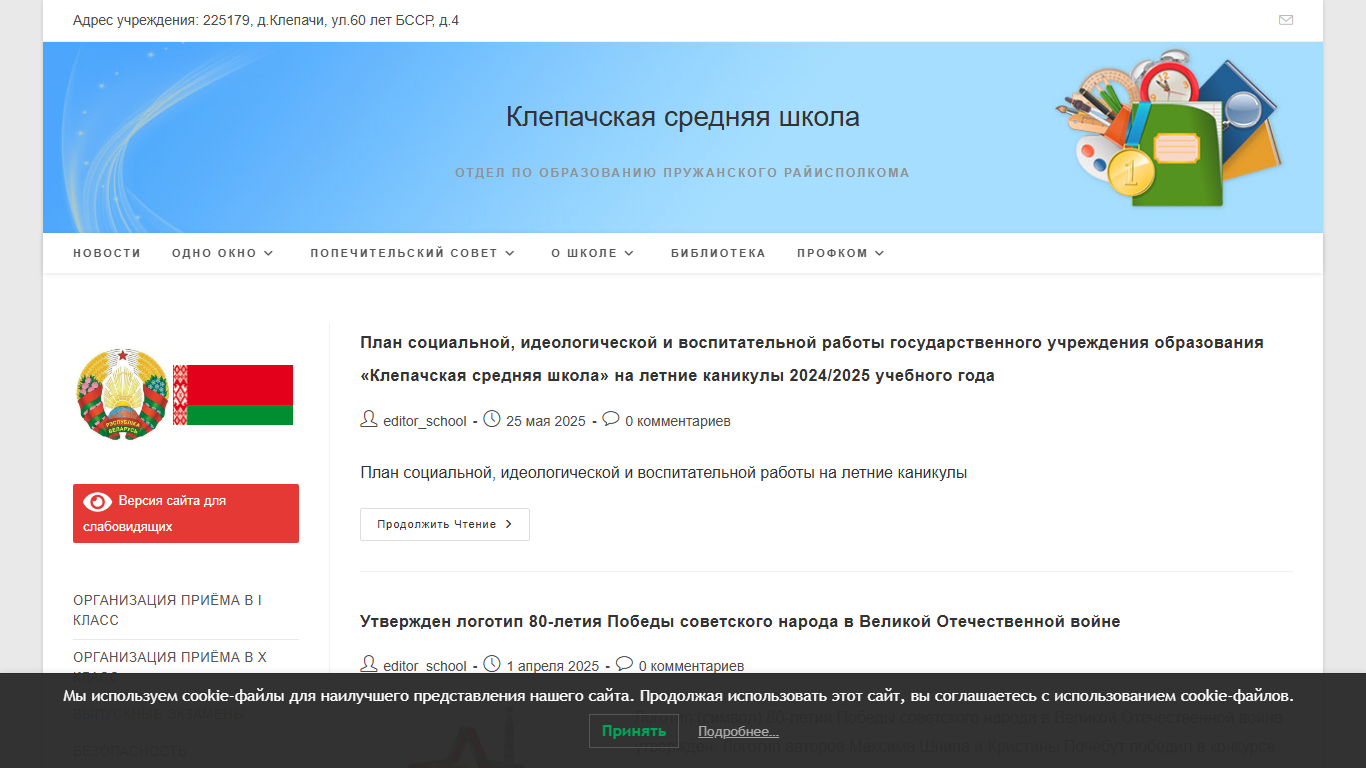Click Продолжить Чтение button
Screen dimensions: 1366x768
[445, 524]
